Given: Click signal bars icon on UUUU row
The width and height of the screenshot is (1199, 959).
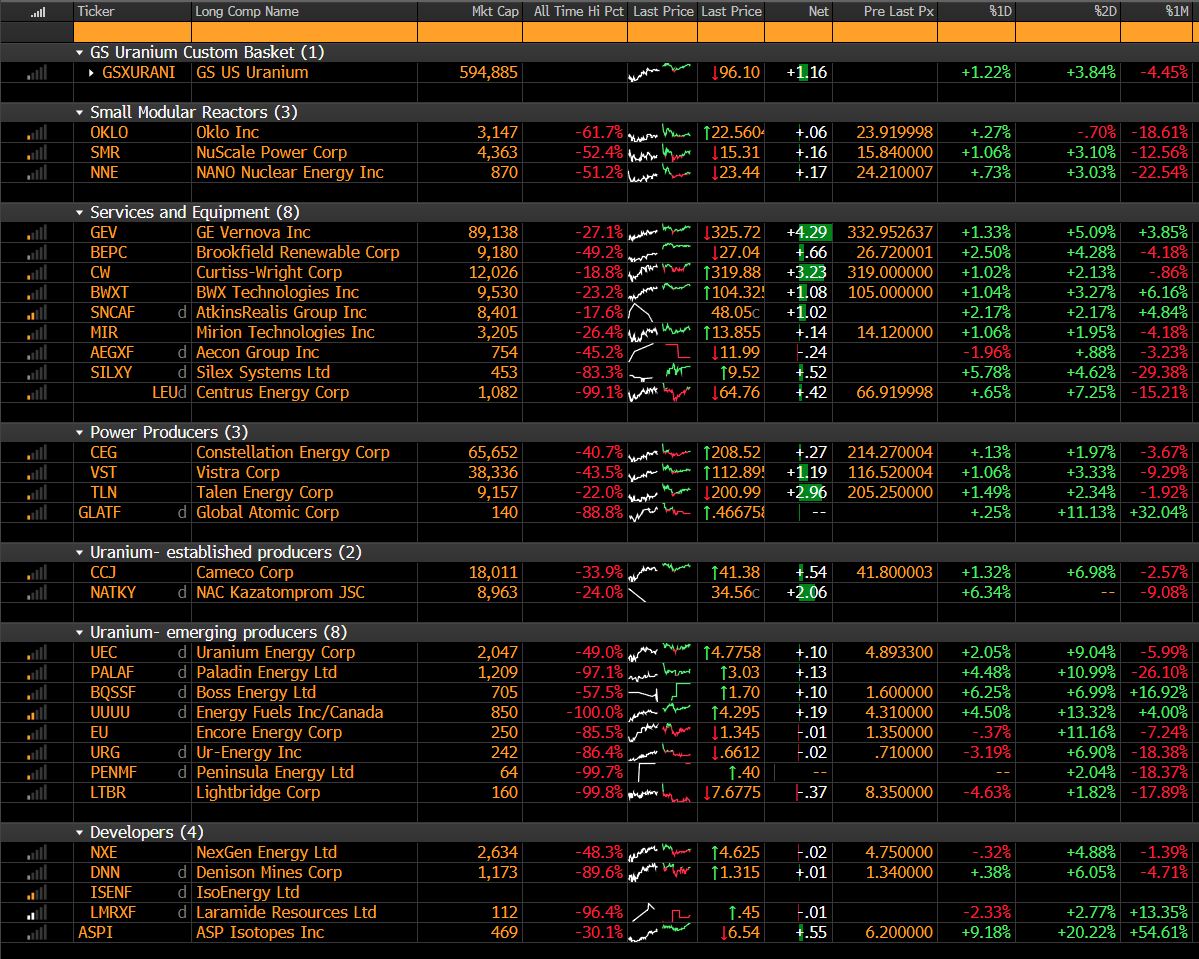Looking at the screenshot, I should click(x=36, y=713).
